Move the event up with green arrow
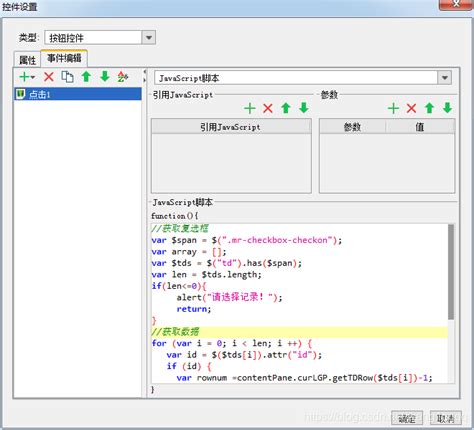474x430 pixels. click(86, 77)
